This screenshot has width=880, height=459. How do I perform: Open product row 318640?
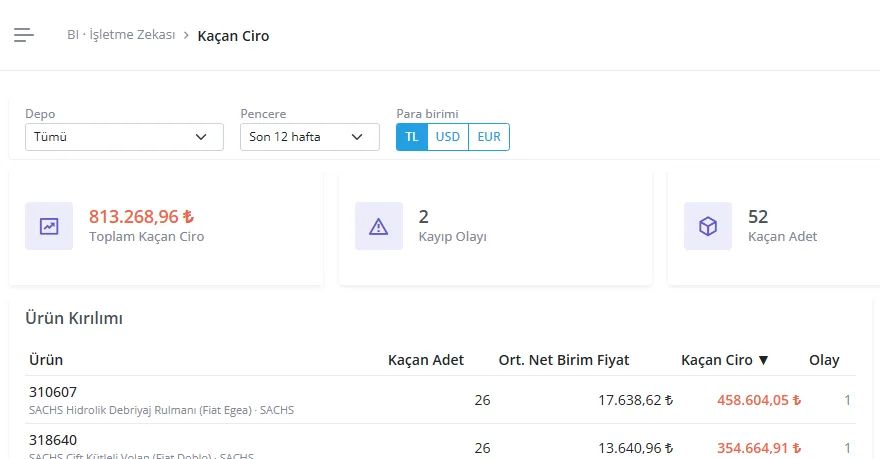pos(441,443)
